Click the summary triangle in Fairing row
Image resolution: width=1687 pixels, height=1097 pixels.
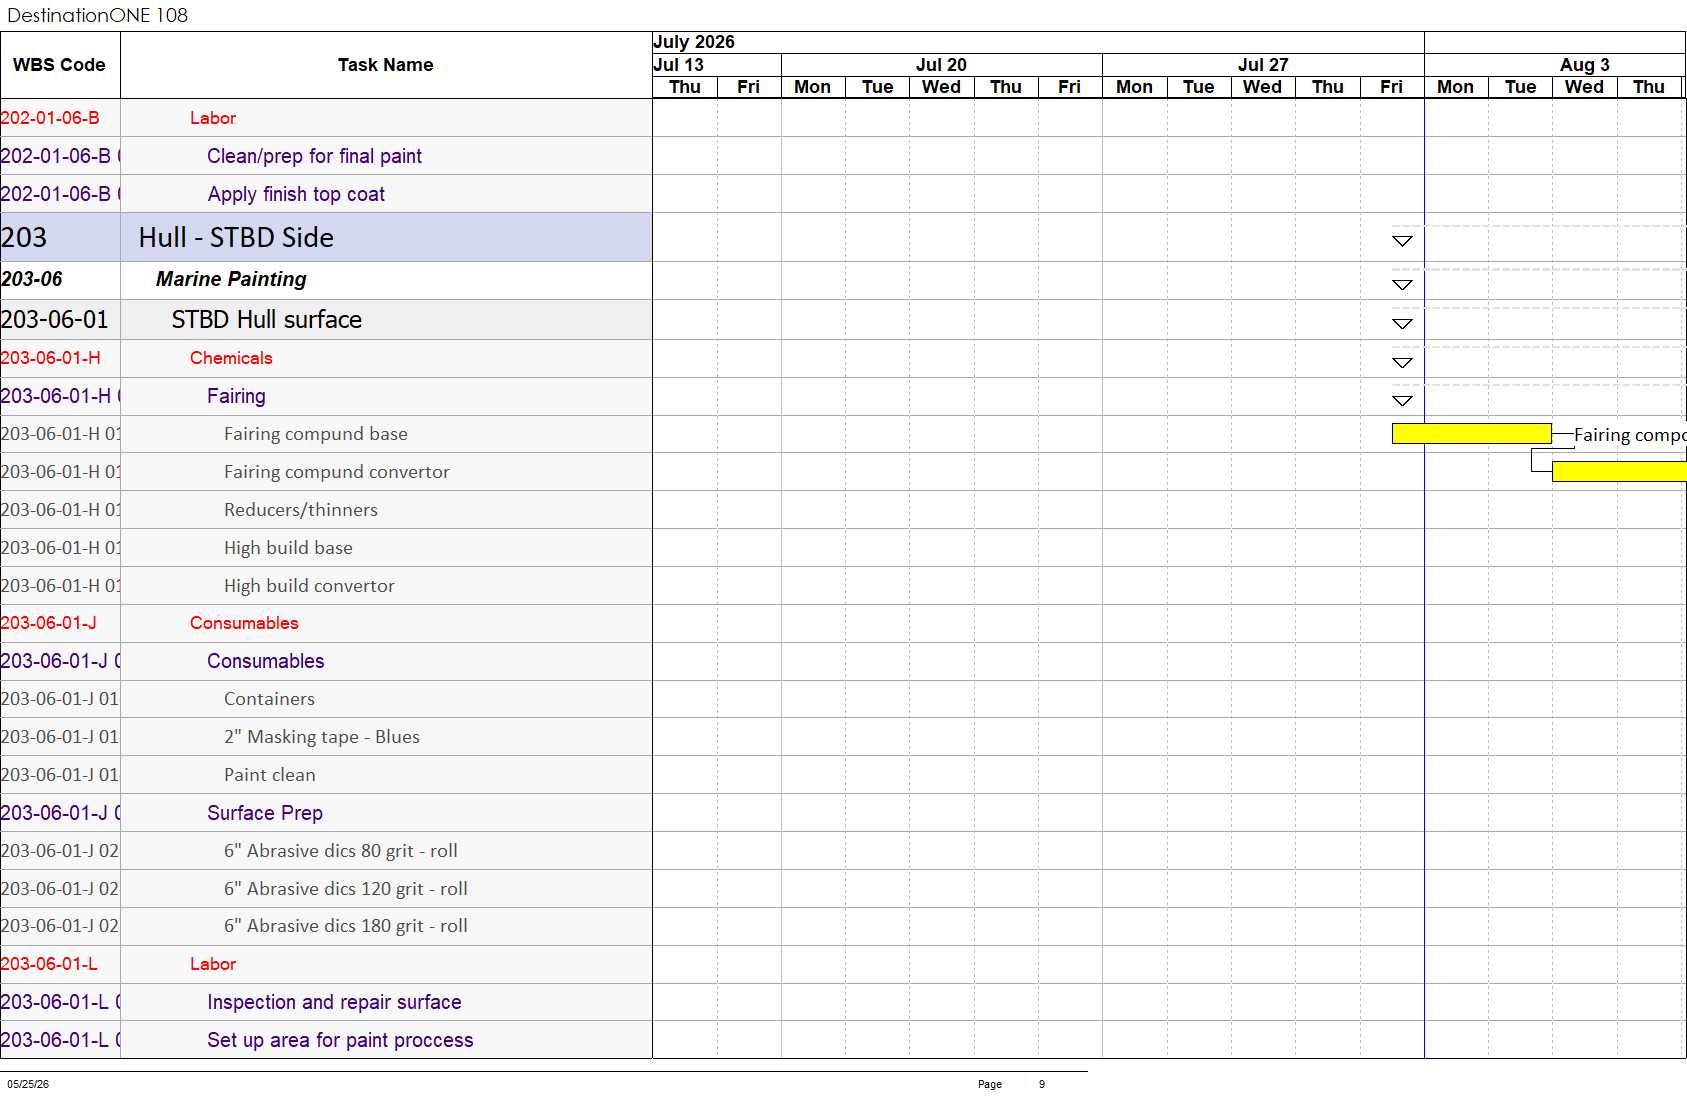click(x=1402, y=400)
